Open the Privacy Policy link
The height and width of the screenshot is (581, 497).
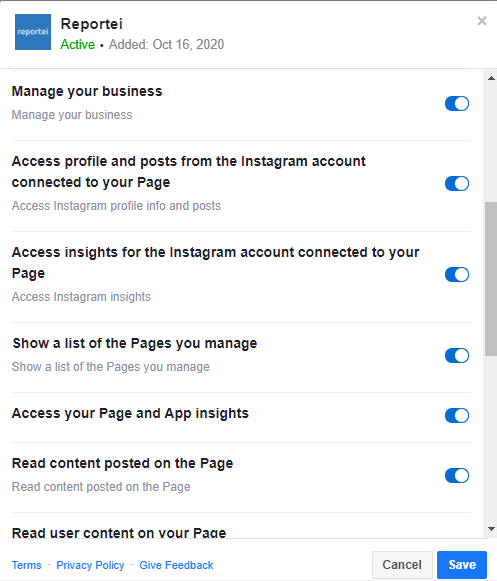pyautogui.click(x=90, y=565)
